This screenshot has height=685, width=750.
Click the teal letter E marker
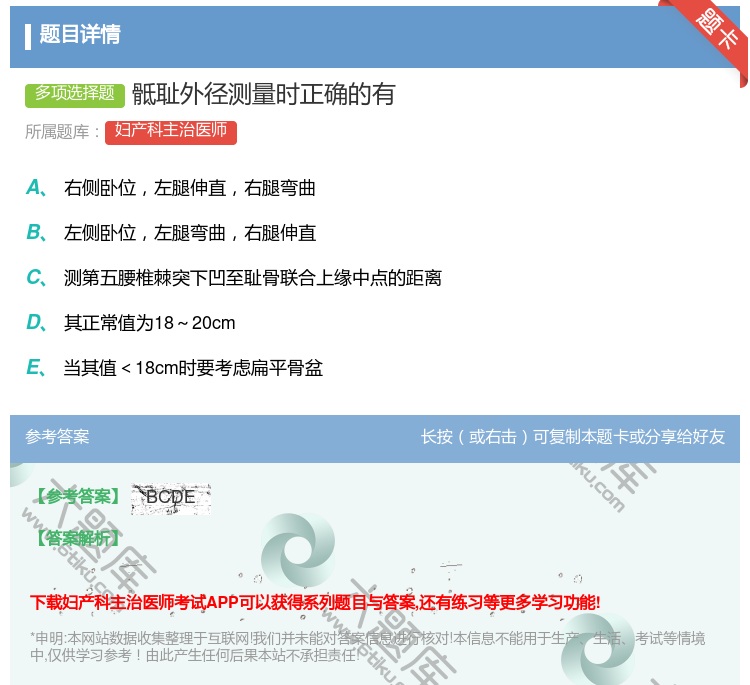coord(36,367)
